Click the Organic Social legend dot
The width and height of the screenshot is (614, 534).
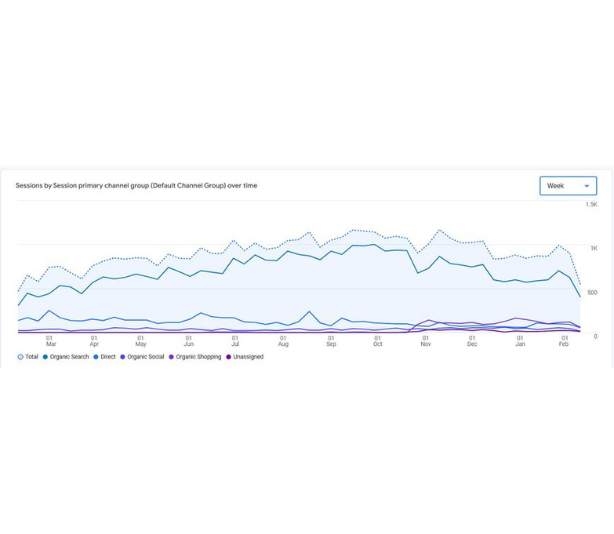pyautogui.click(x=123, y=357)
